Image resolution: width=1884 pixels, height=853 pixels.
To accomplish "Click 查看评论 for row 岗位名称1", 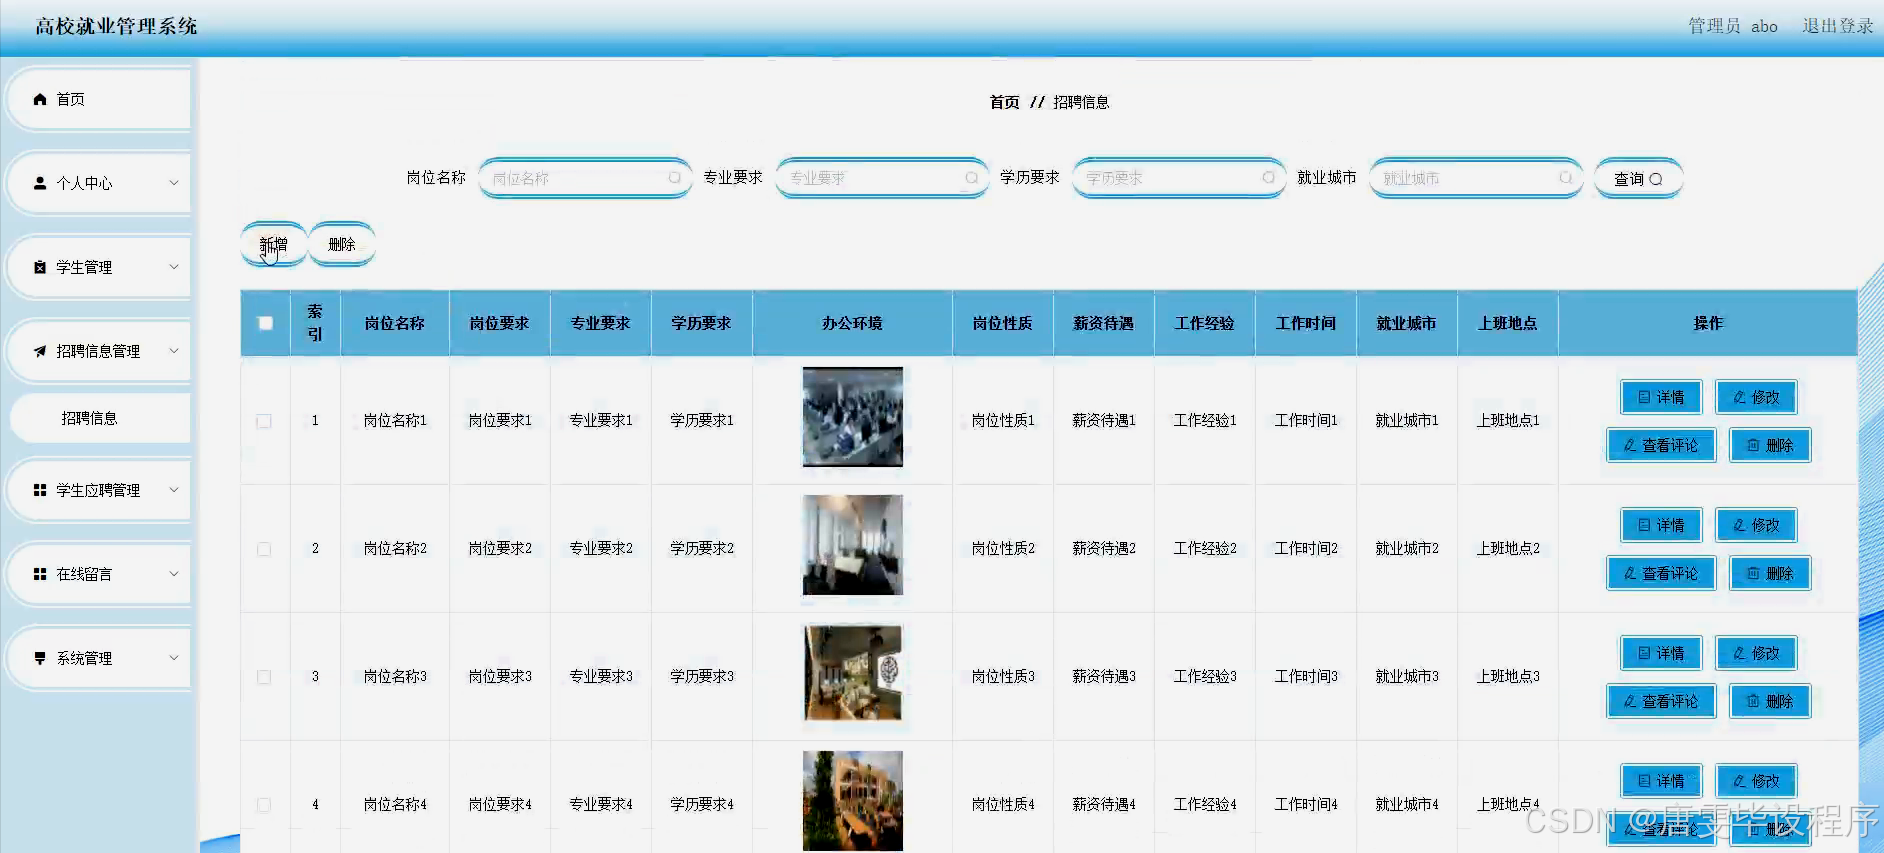I will tap(1661, 445).
